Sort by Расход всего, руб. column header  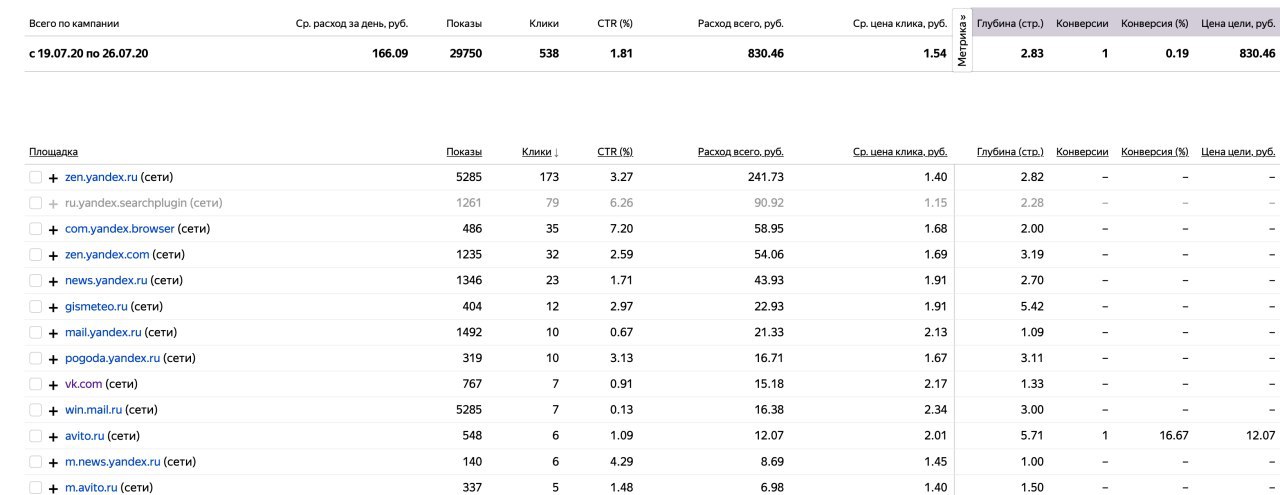click(x=741, y=152)
